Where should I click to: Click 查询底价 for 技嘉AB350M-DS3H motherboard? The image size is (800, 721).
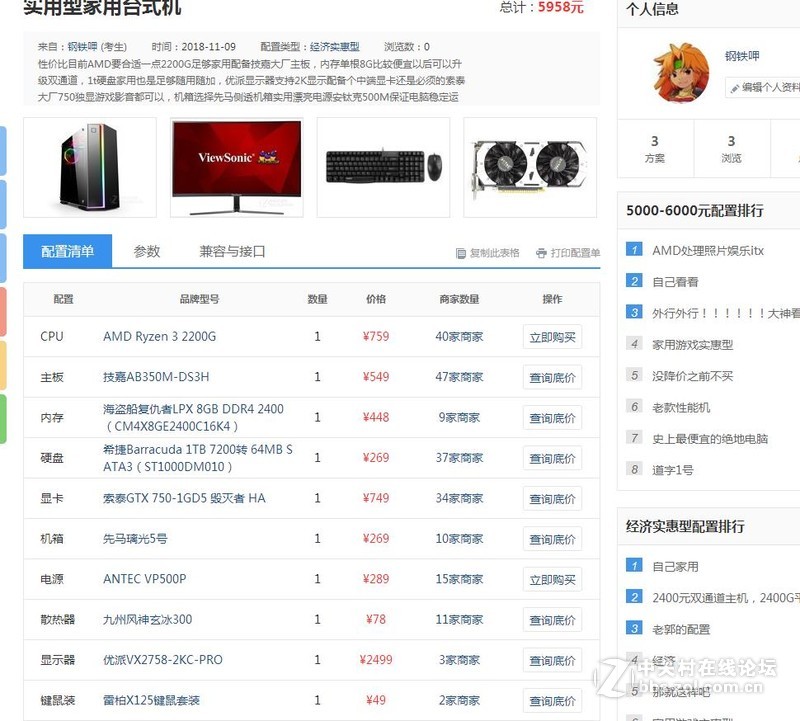[553, 378]
